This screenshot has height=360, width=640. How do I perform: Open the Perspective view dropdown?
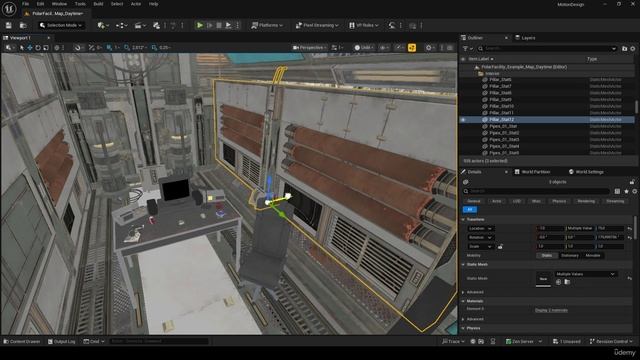(309, 48)
